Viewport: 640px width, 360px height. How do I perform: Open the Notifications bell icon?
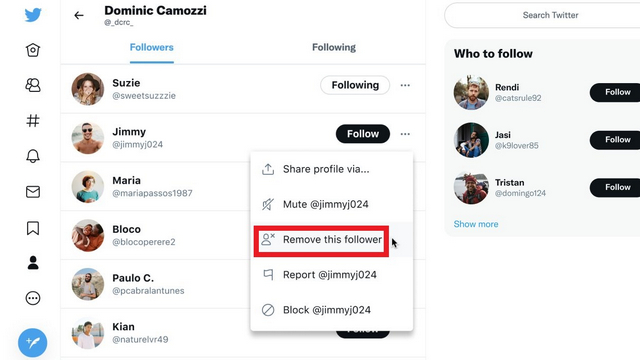point(33,156)
